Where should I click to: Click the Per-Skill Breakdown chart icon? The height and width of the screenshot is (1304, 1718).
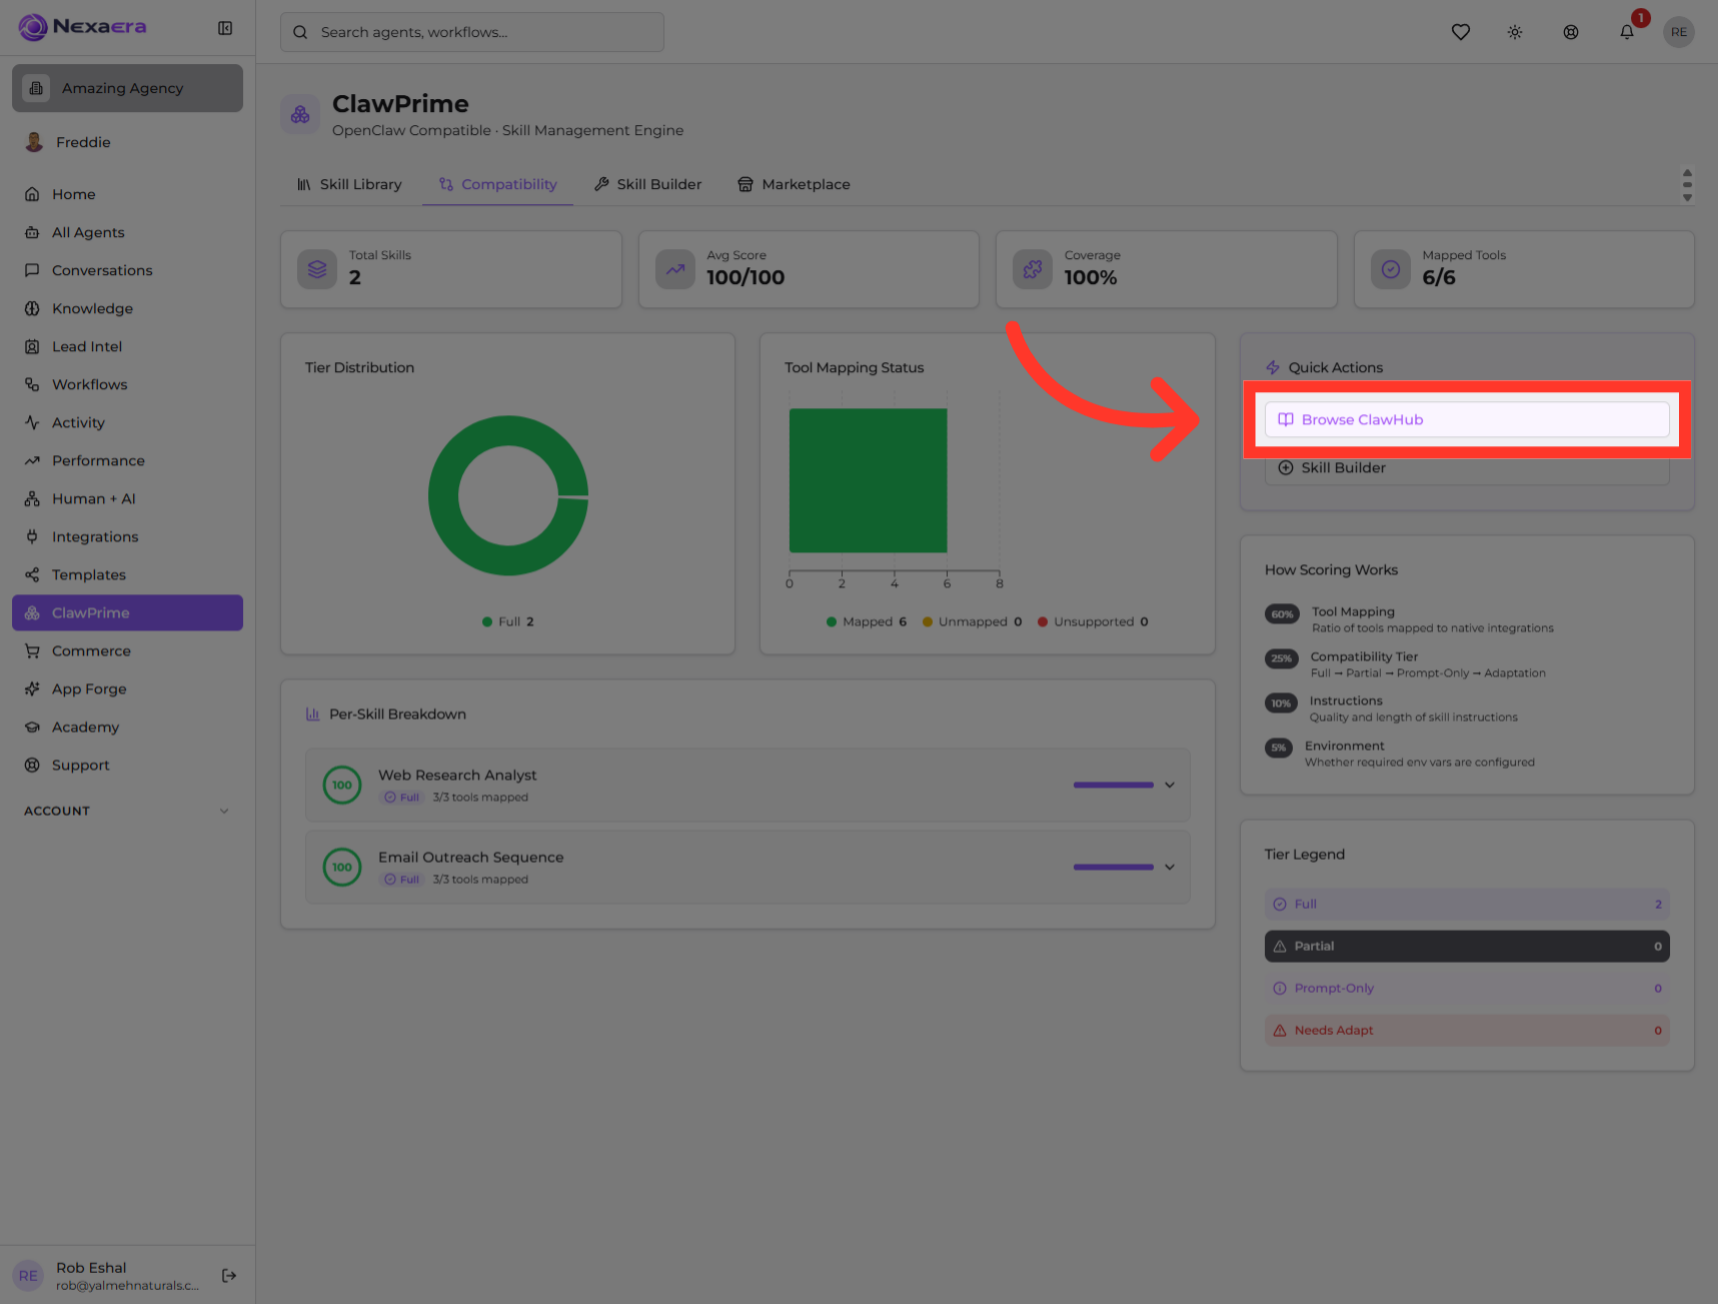(313, 714)
